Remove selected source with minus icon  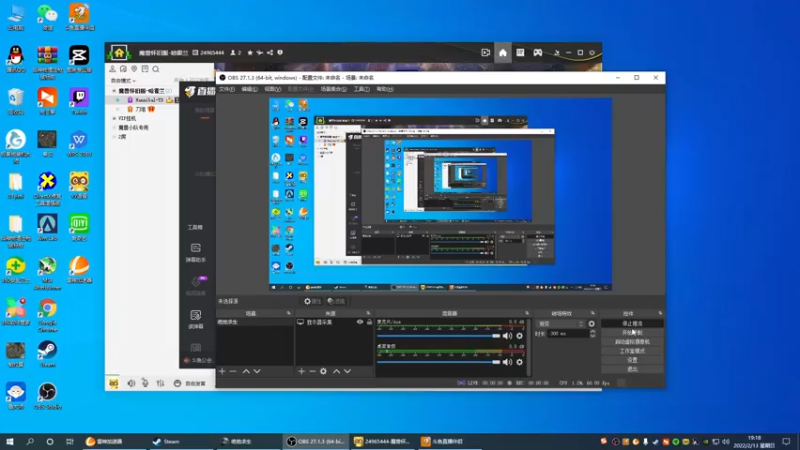click(312, 371)
